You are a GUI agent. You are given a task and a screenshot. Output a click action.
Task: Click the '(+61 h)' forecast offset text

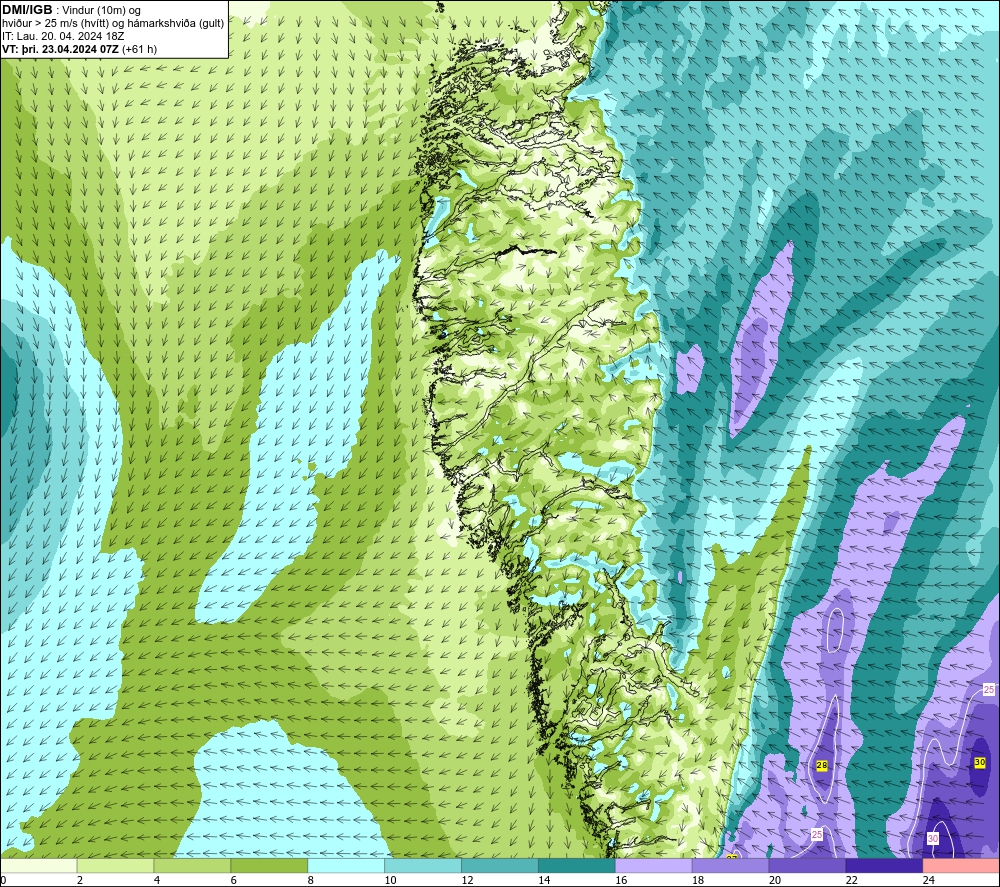click(139, 49)
